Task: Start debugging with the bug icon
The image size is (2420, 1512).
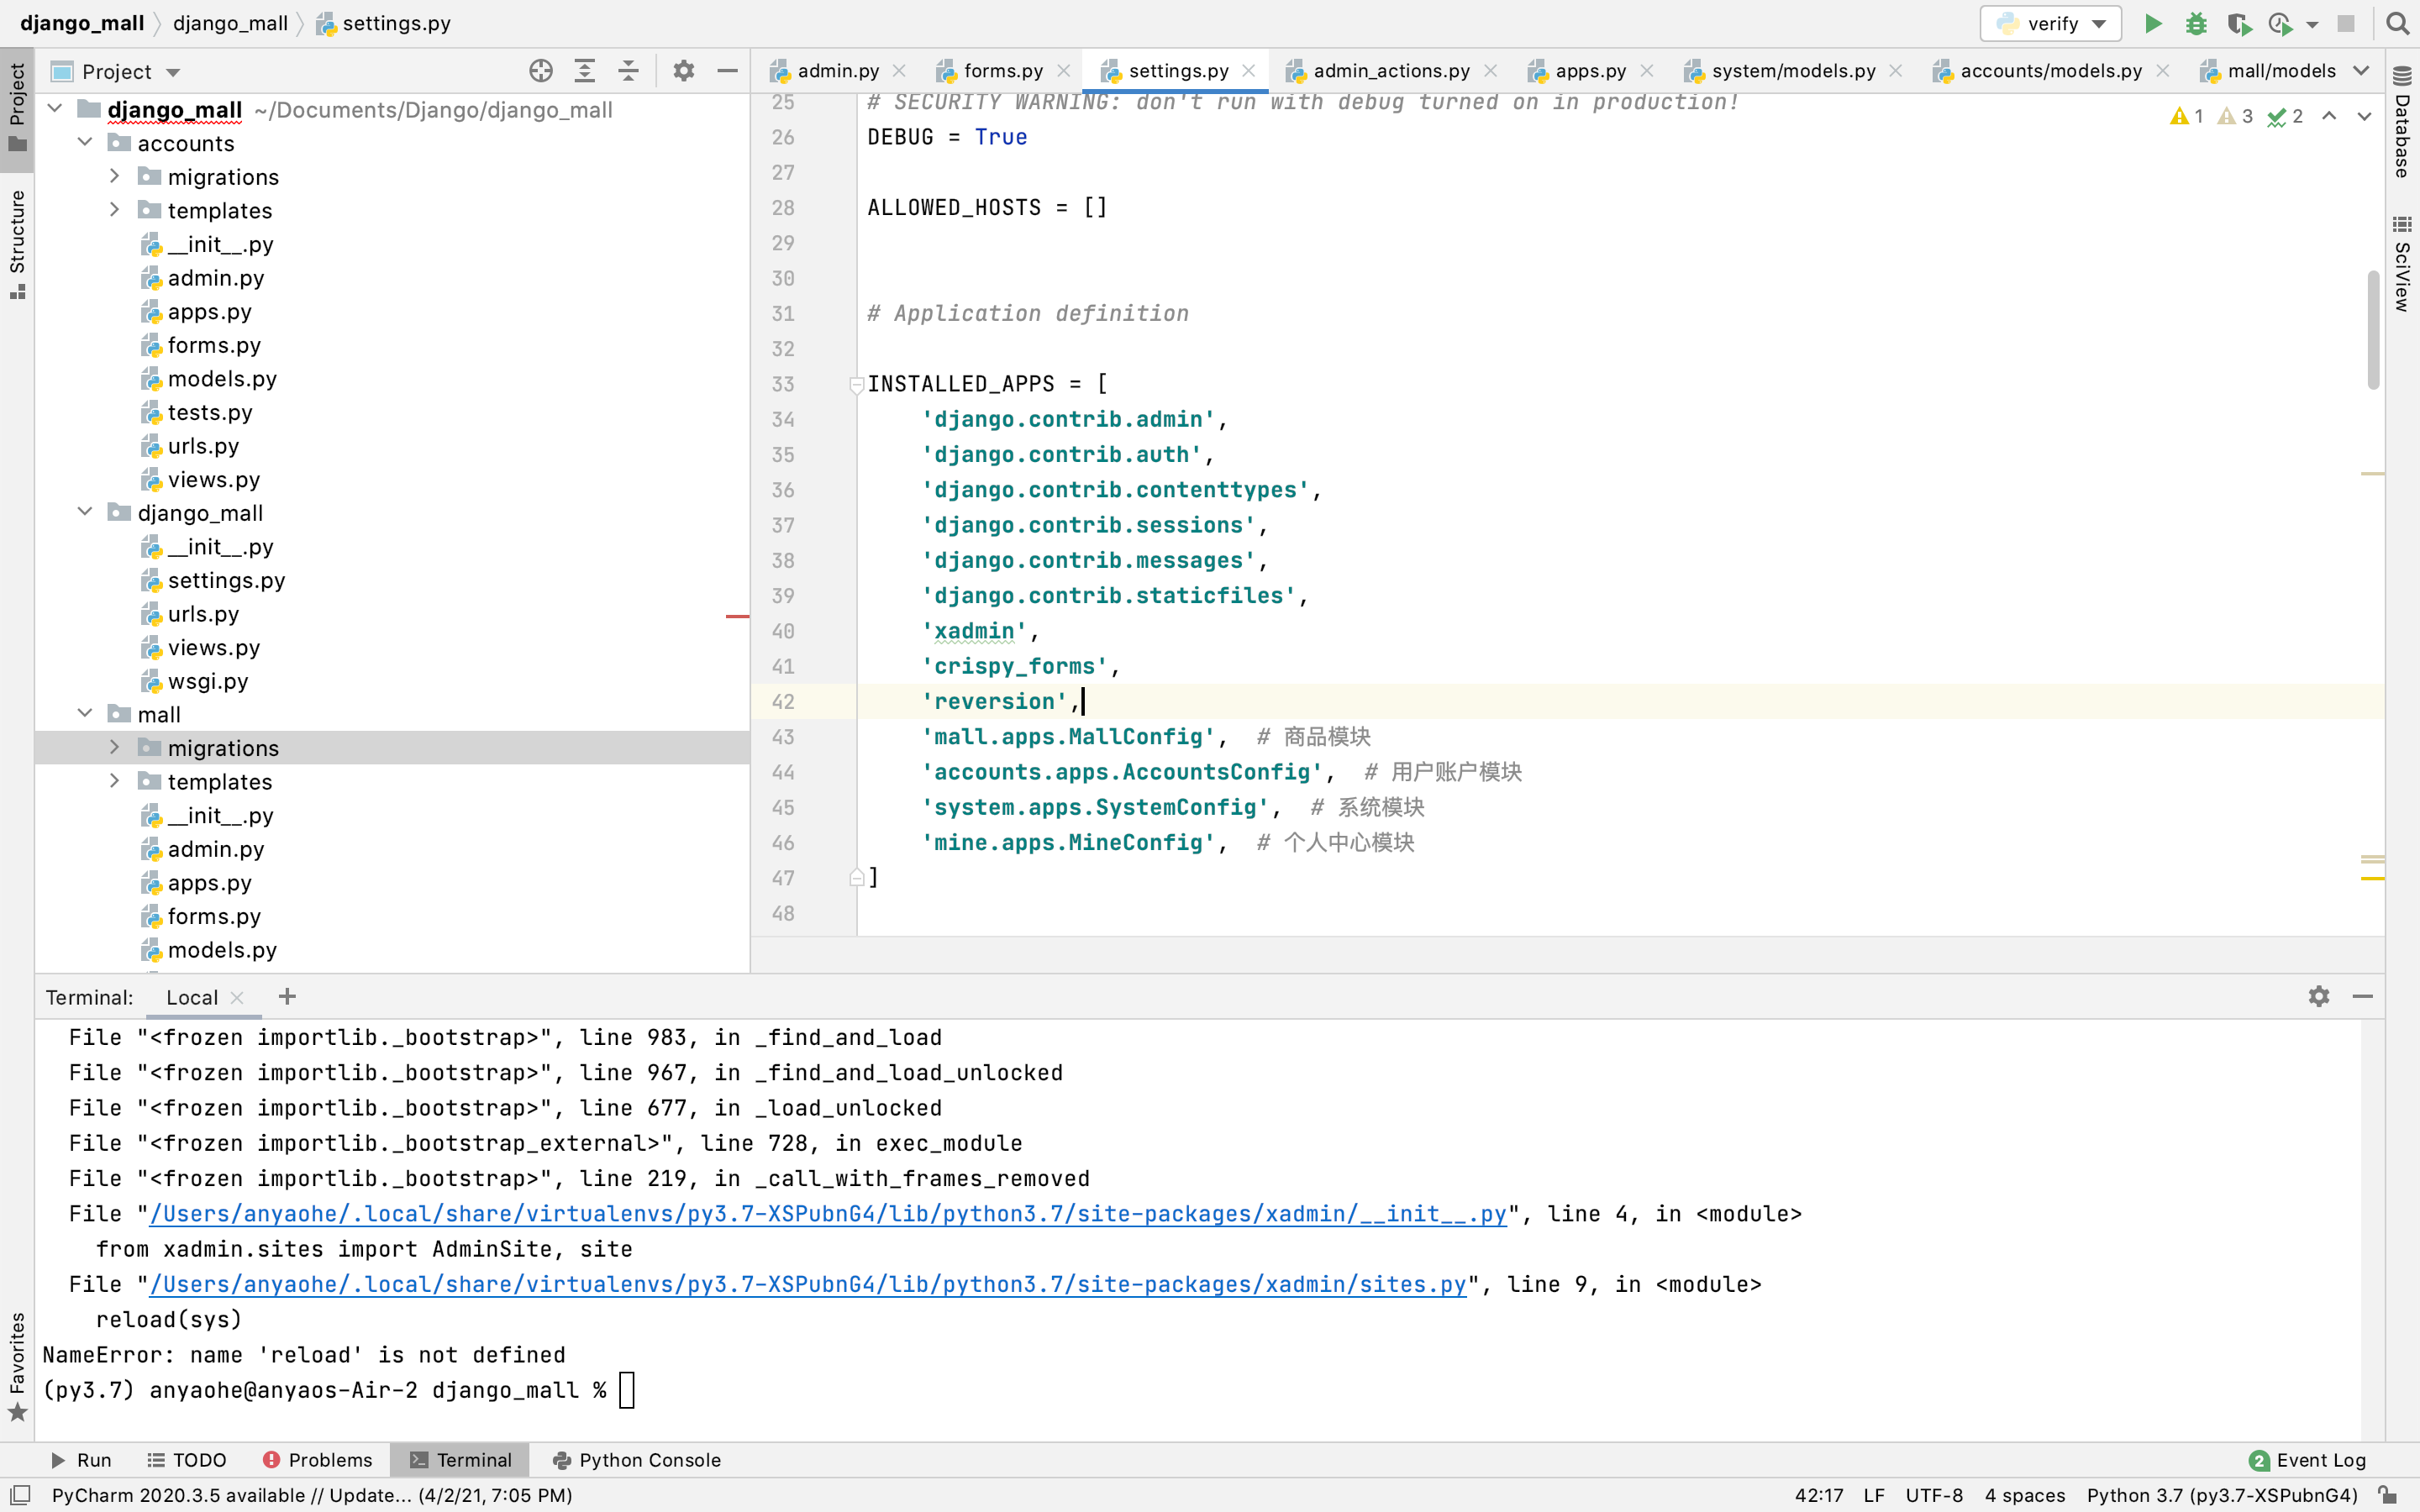Action: (2196, 23)
